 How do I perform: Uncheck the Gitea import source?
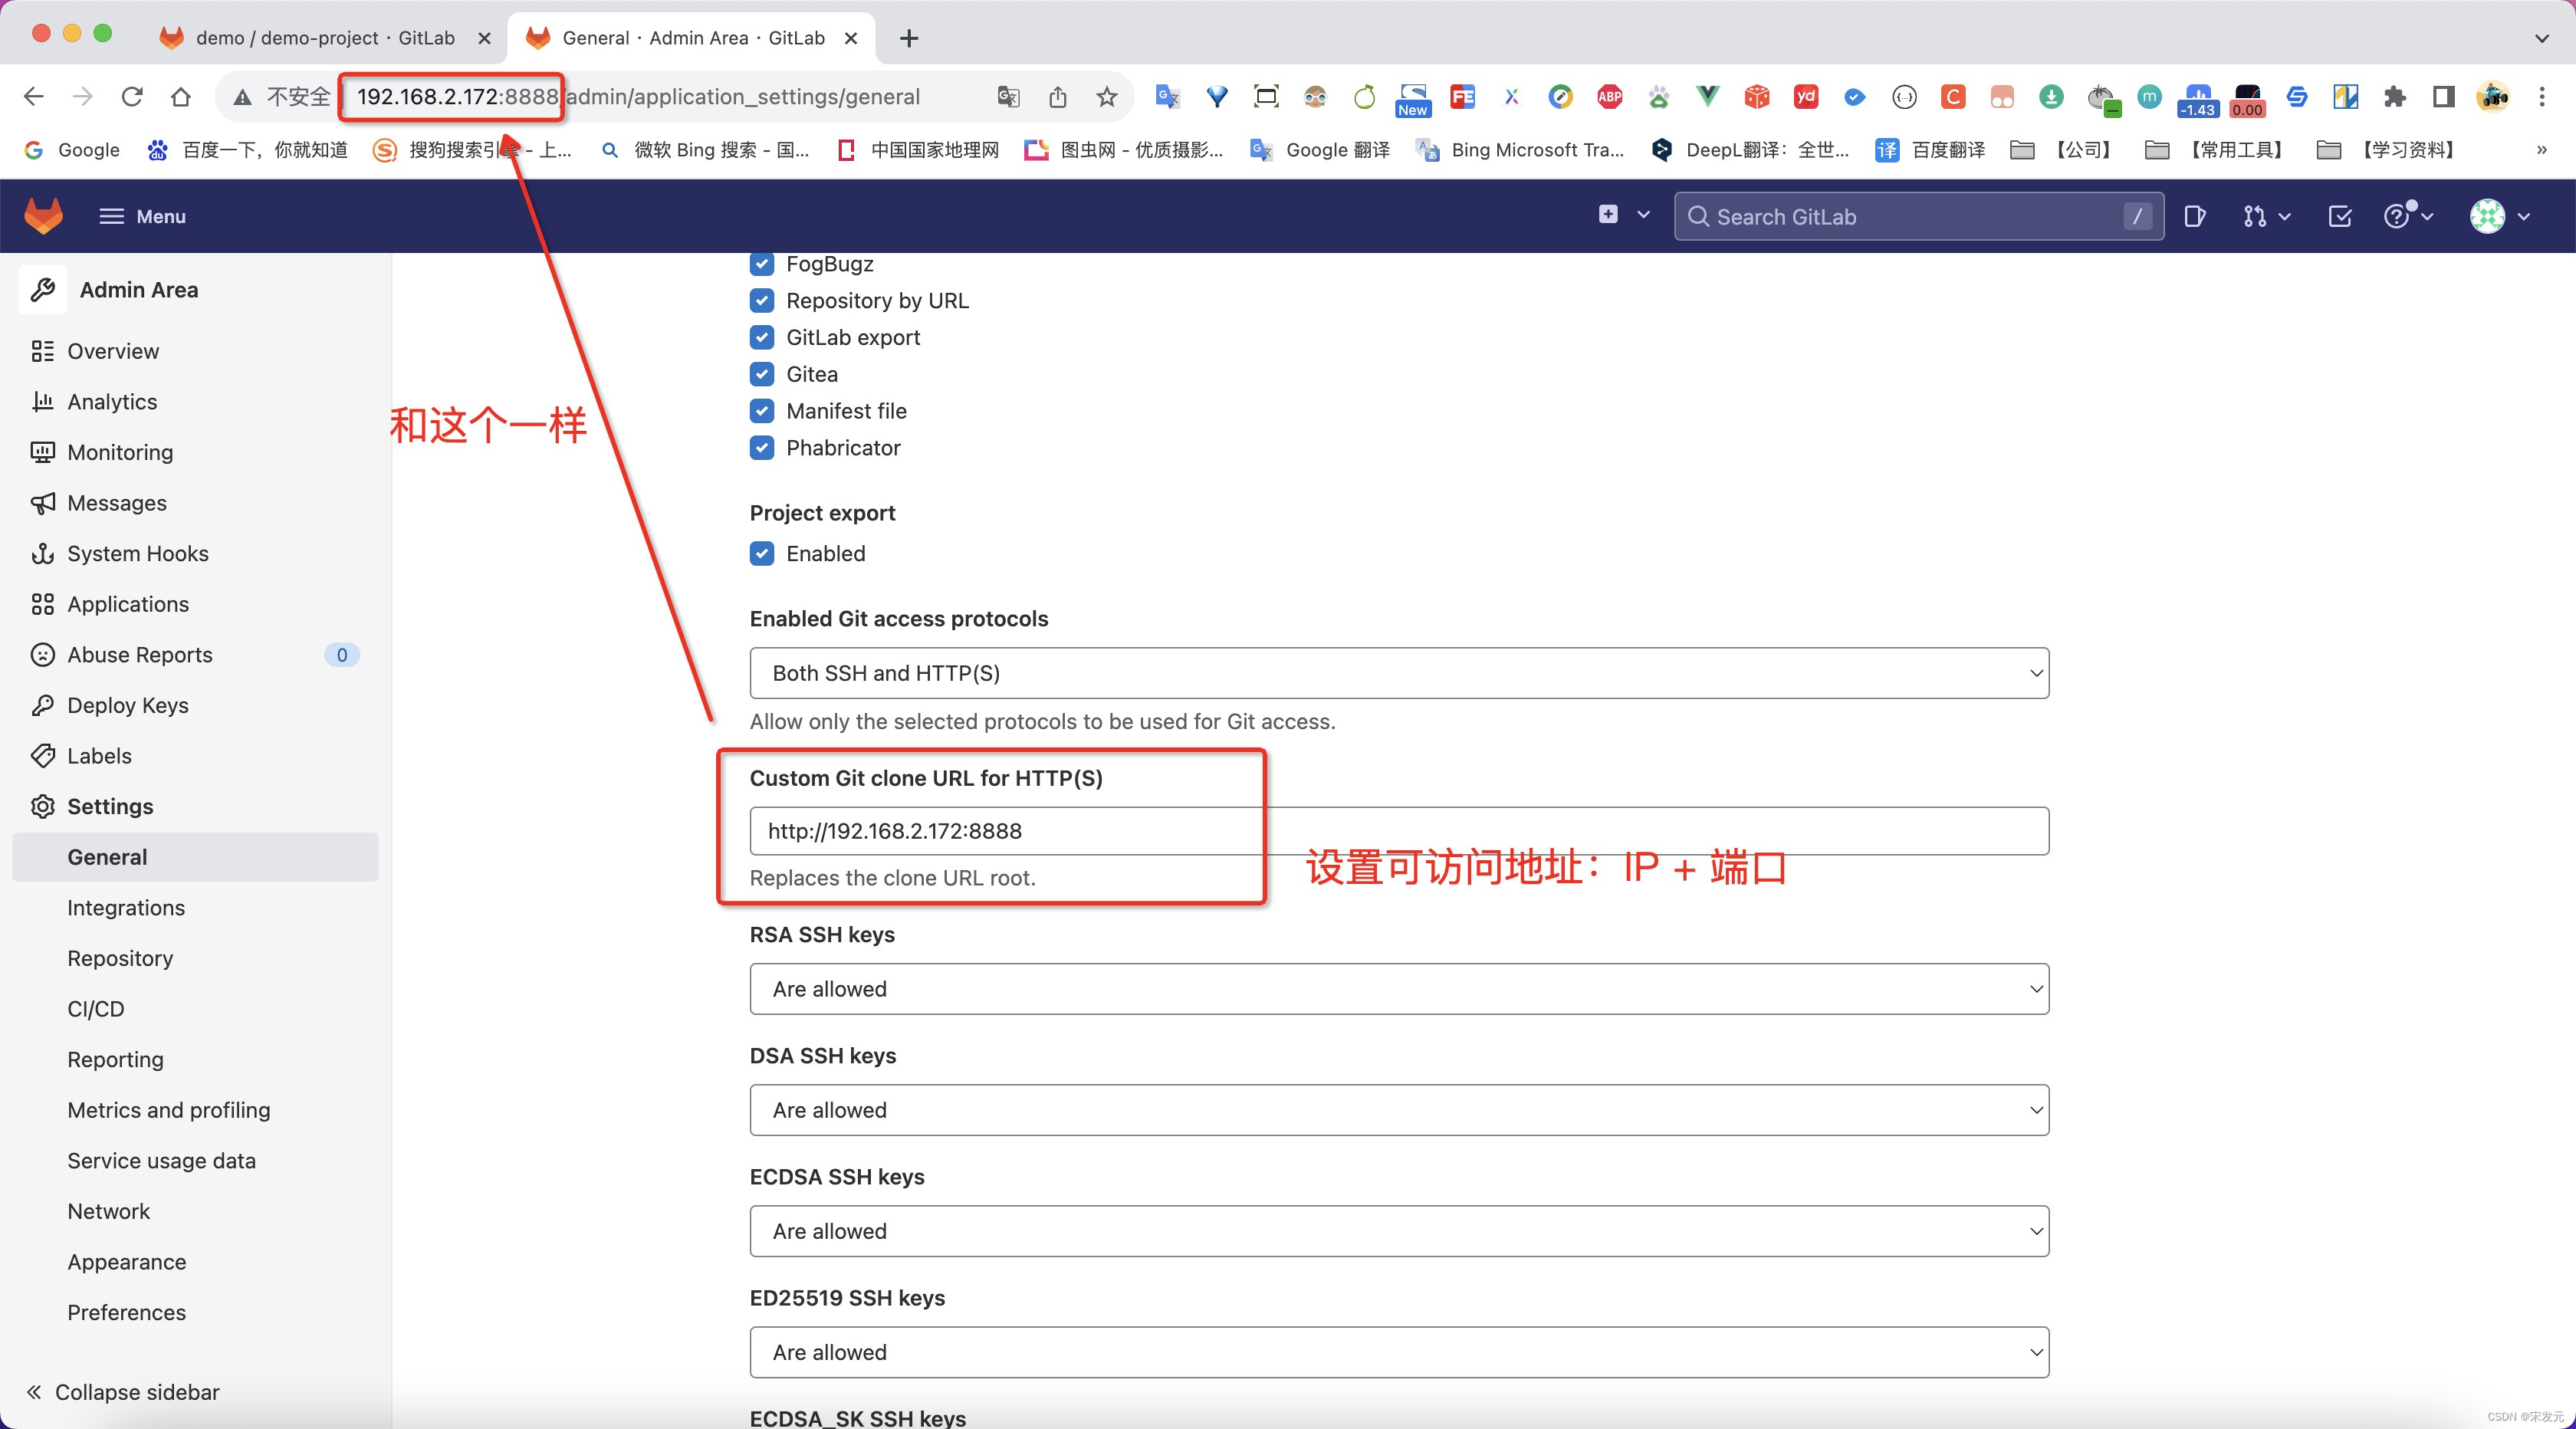pyautogui.click(x=762, y=374)
